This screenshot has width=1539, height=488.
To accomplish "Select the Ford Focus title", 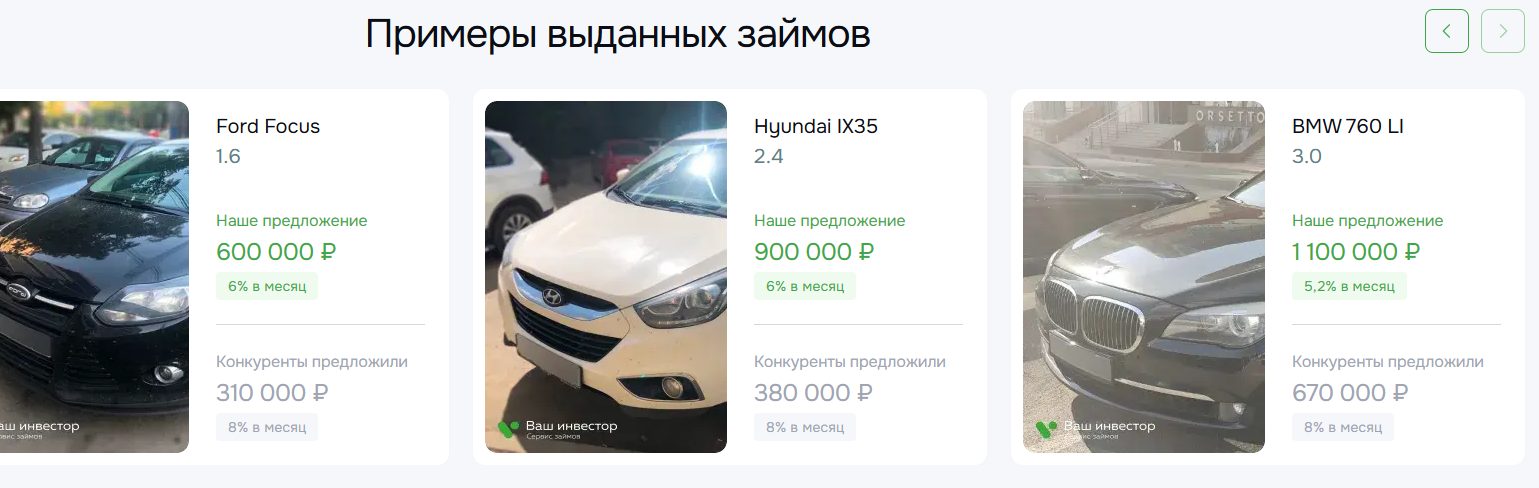I will pos(268,127).
